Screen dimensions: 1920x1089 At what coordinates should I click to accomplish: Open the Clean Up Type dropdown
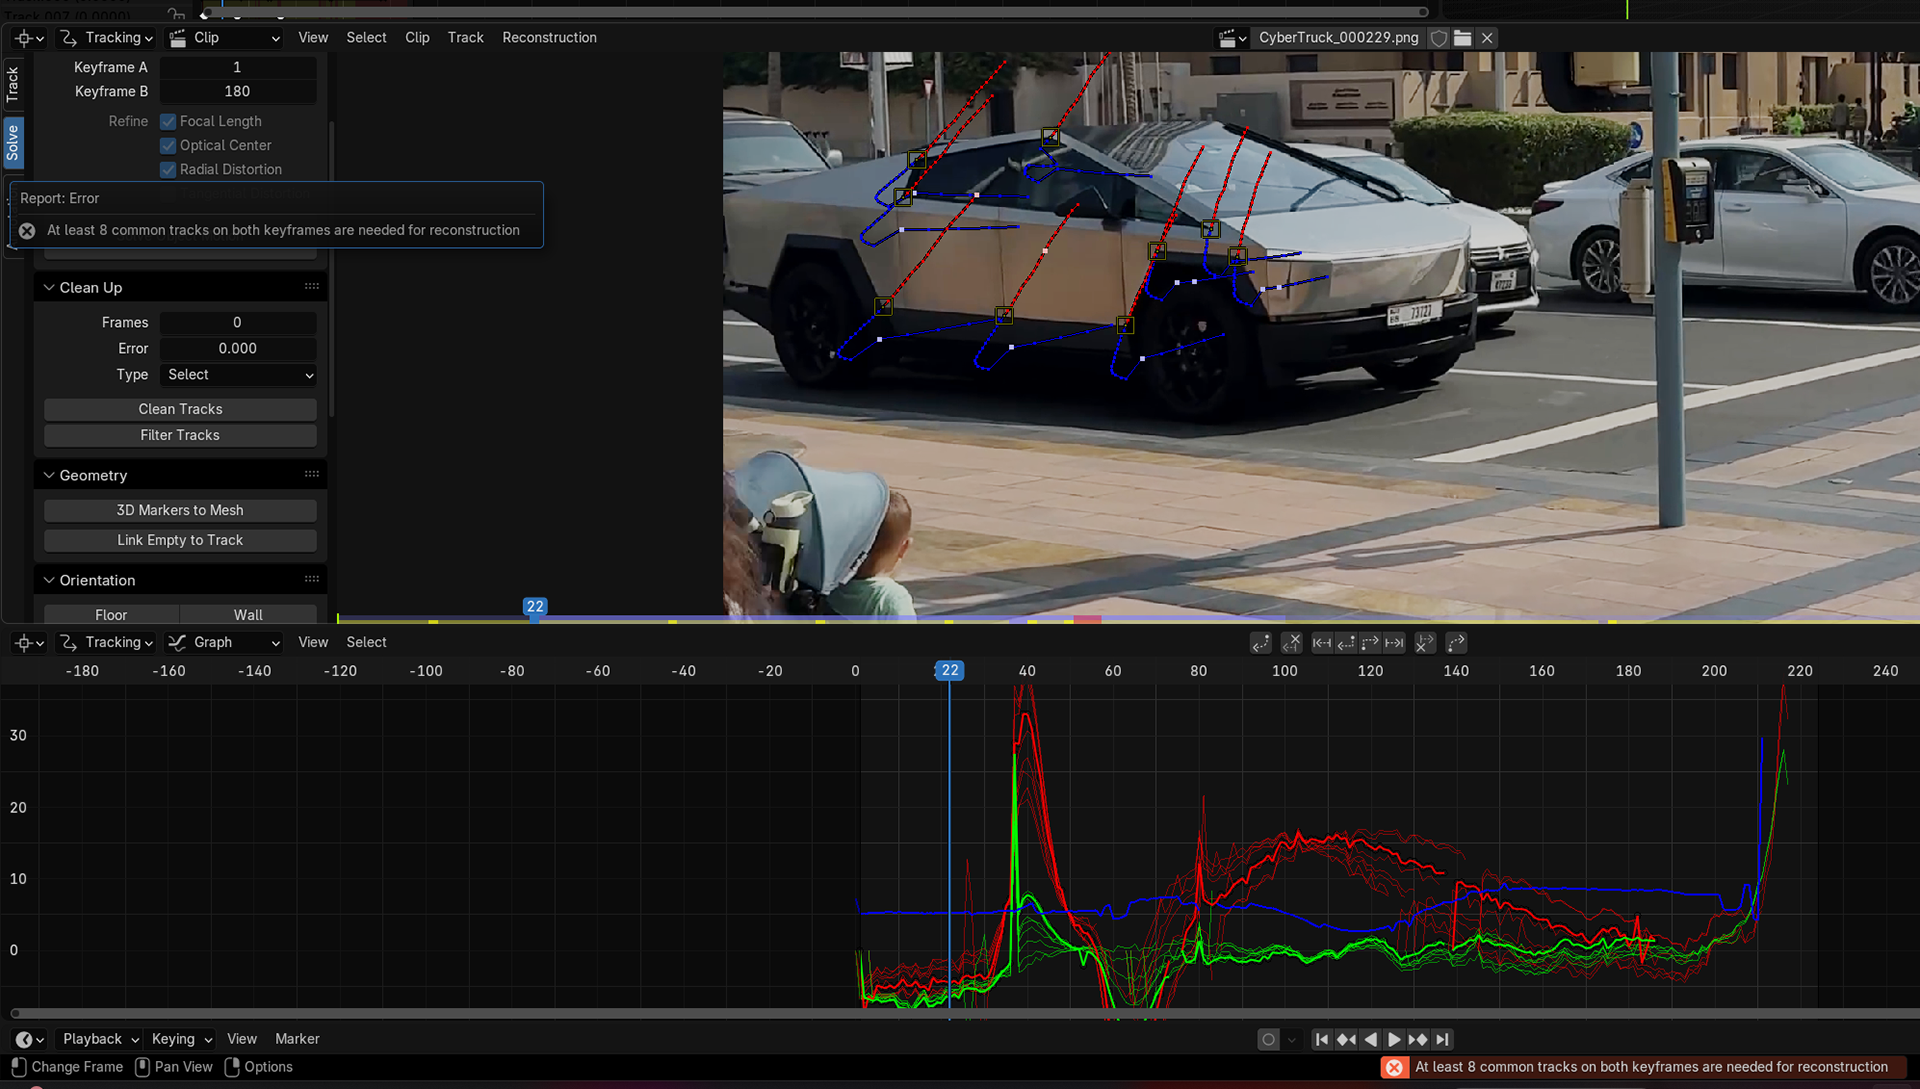(238, 374)
